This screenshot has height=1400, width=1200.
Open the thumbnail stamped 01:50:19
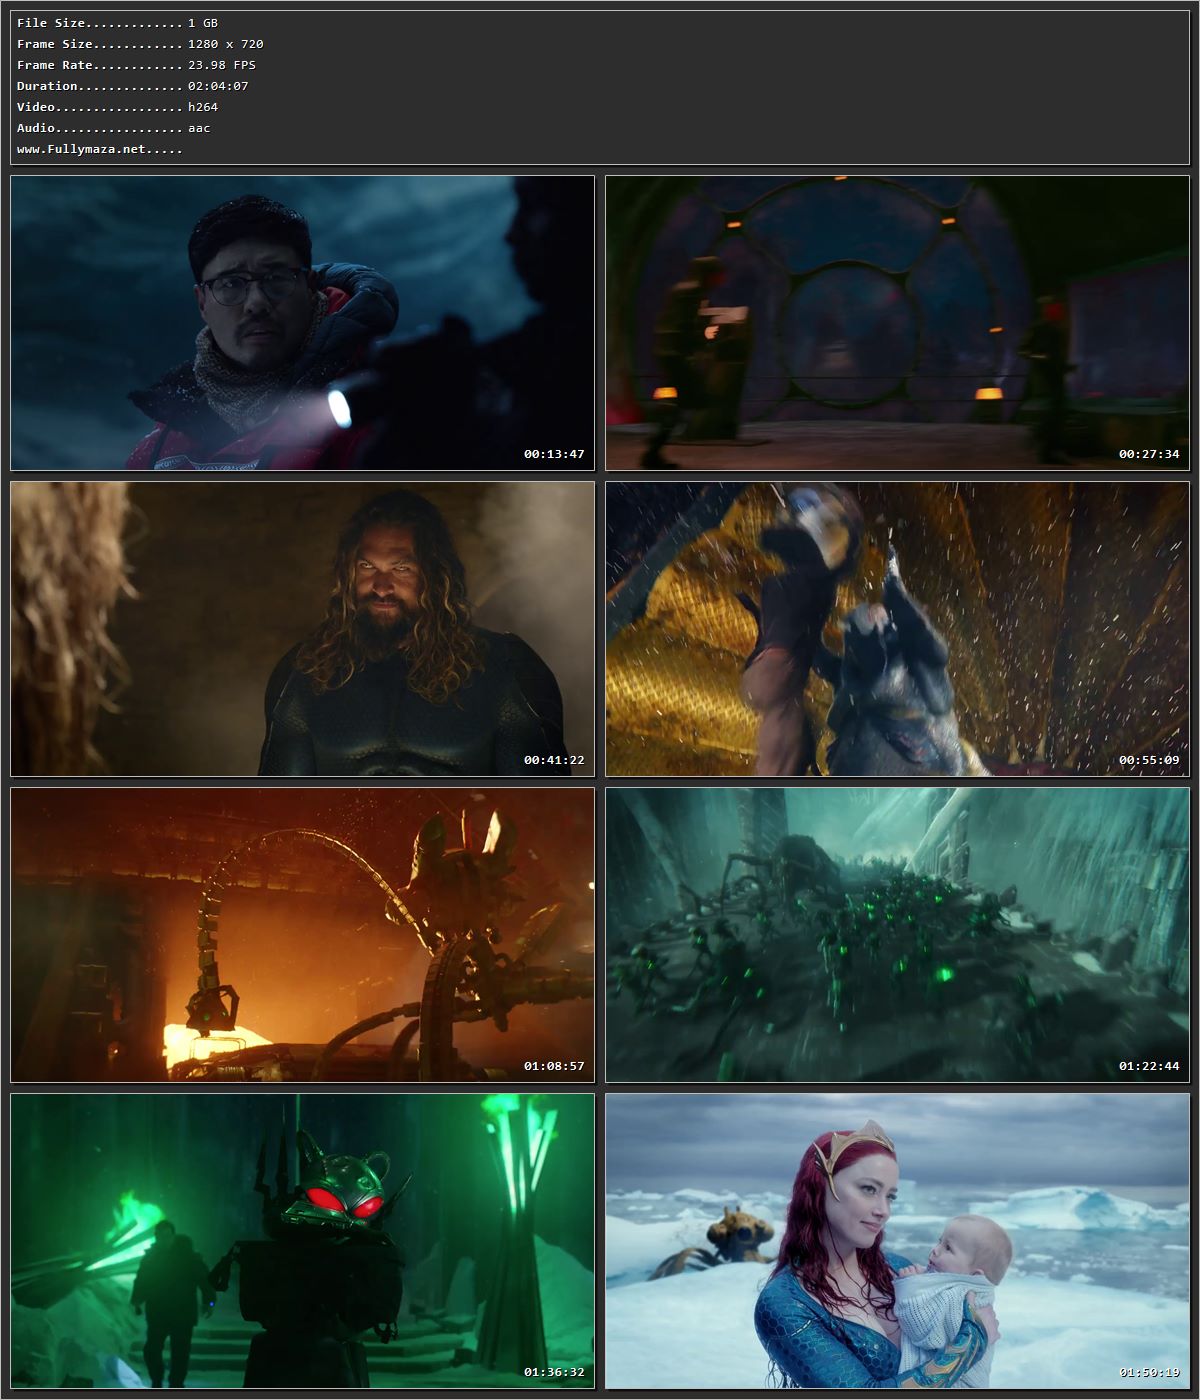tap(897, 1241)
